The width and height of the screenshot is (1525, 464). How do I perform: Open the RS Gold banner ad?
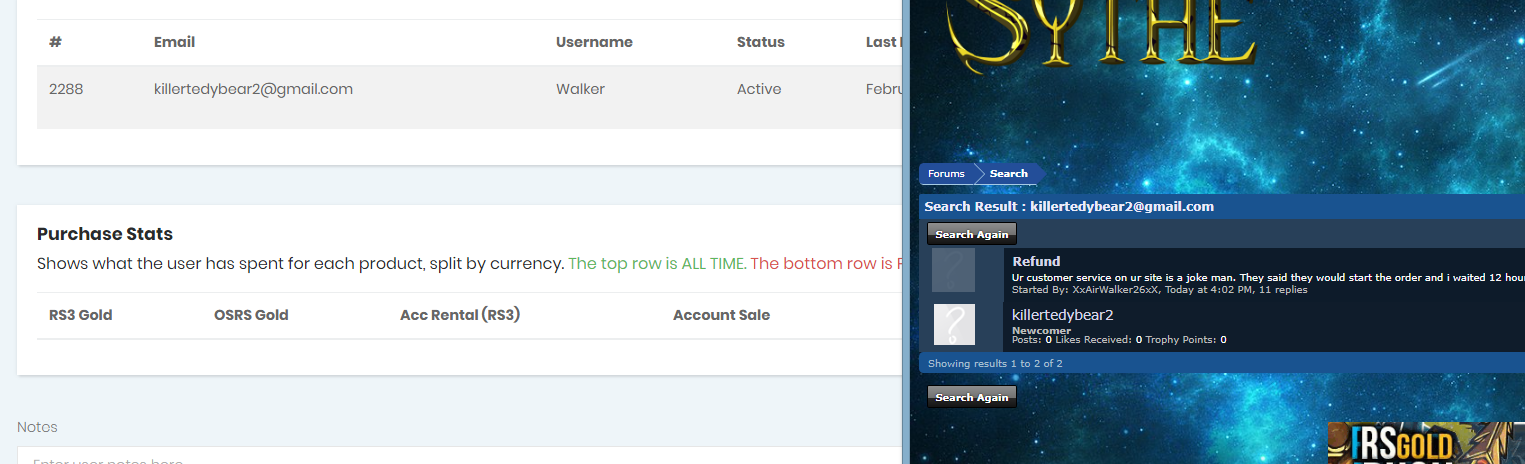pos(1426,443)
